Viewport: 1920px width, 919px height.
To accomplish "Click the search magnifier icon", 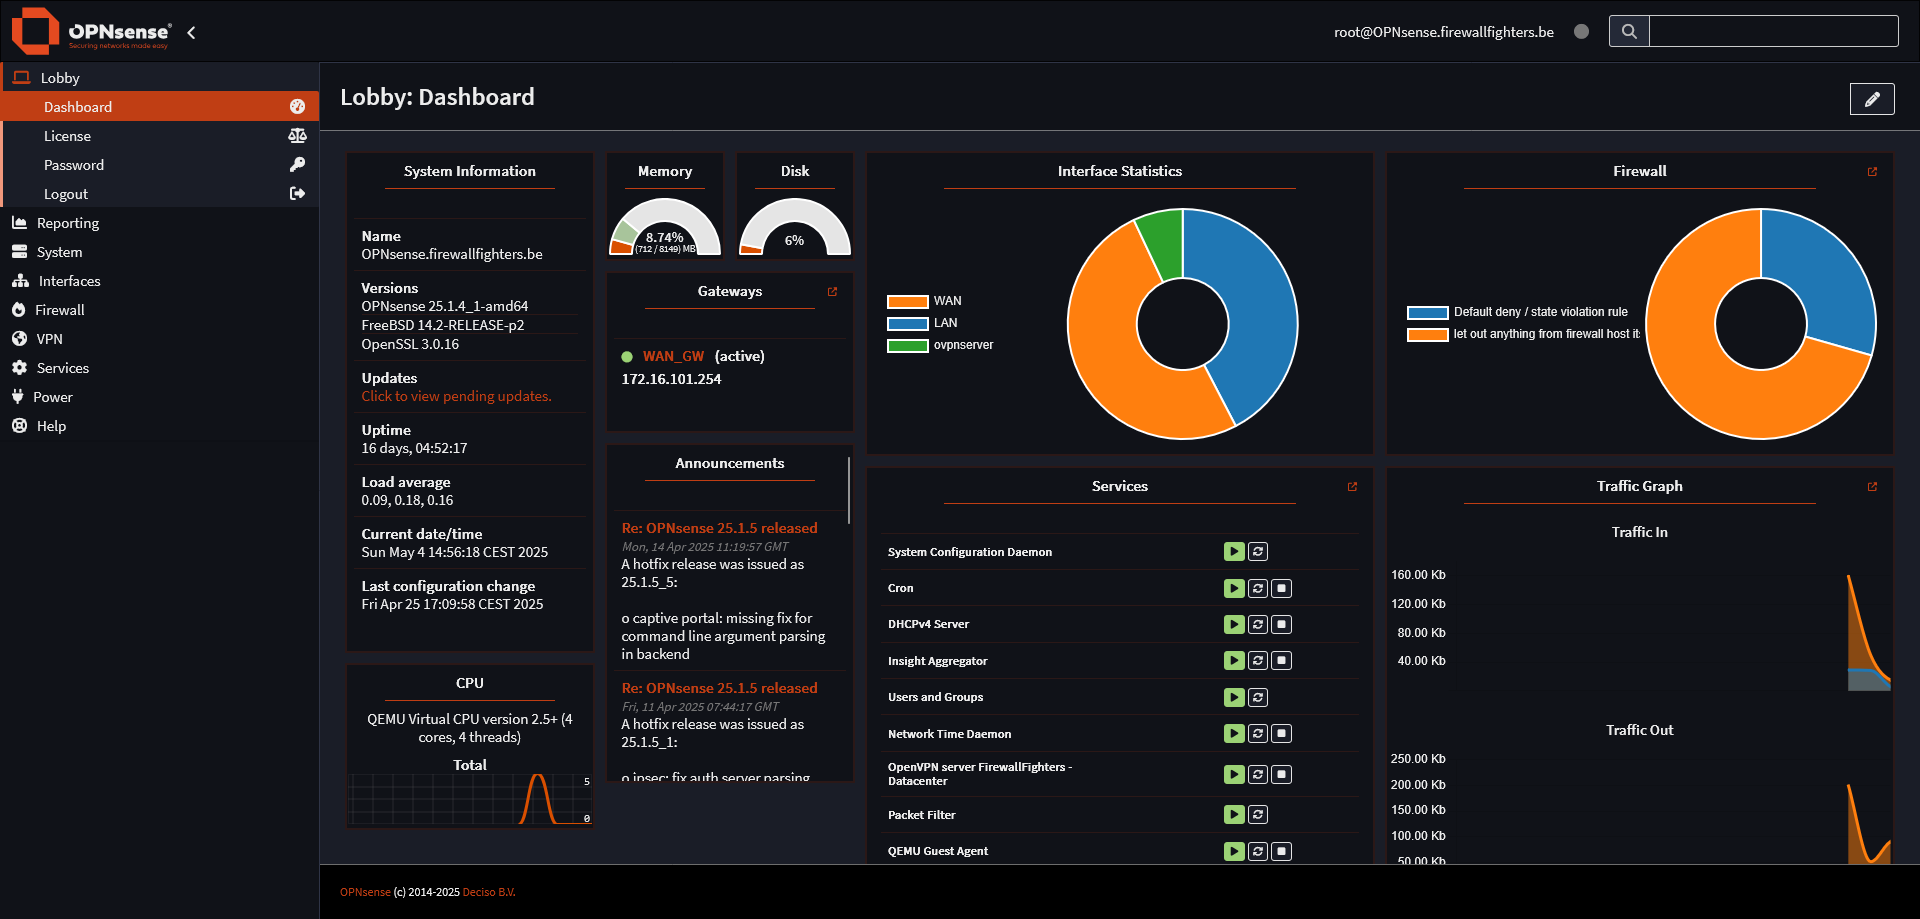I will coord(1628,31).
